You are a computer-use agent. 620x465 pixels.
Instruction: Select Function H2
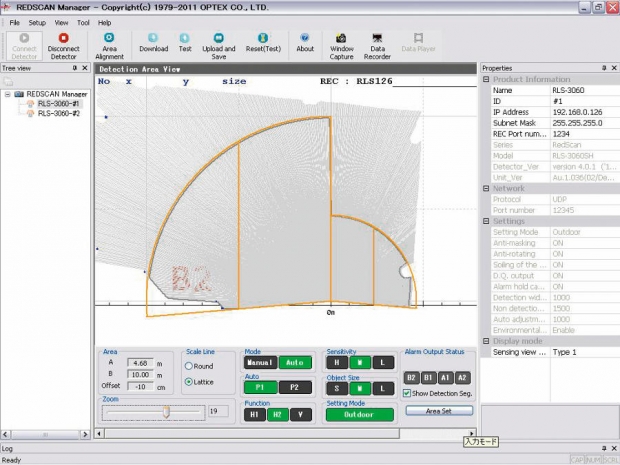click(278, 415)
